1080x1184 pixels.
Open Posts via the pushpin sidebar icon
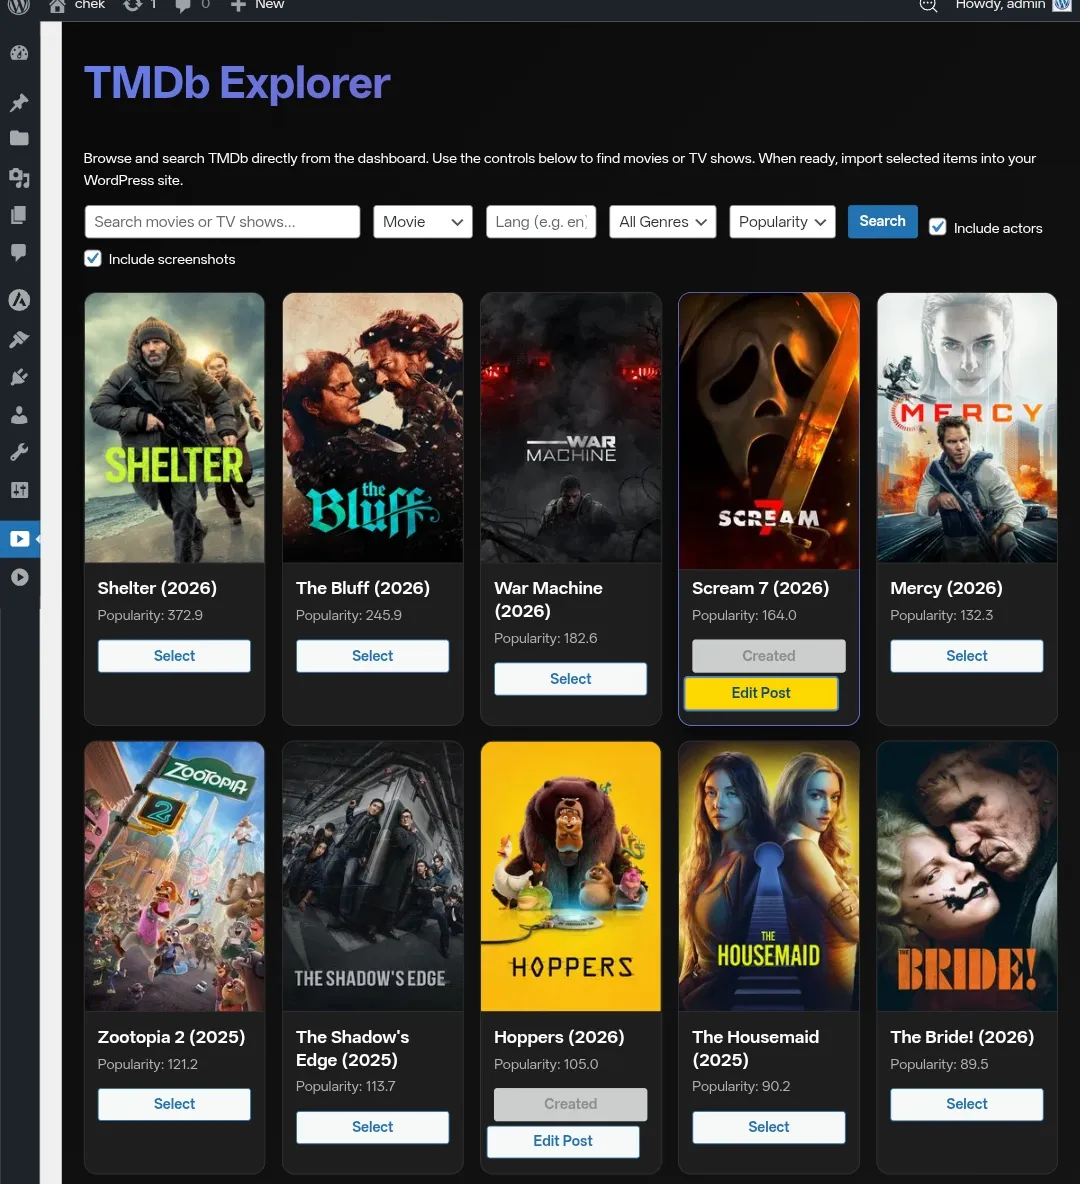coord(20,102)
